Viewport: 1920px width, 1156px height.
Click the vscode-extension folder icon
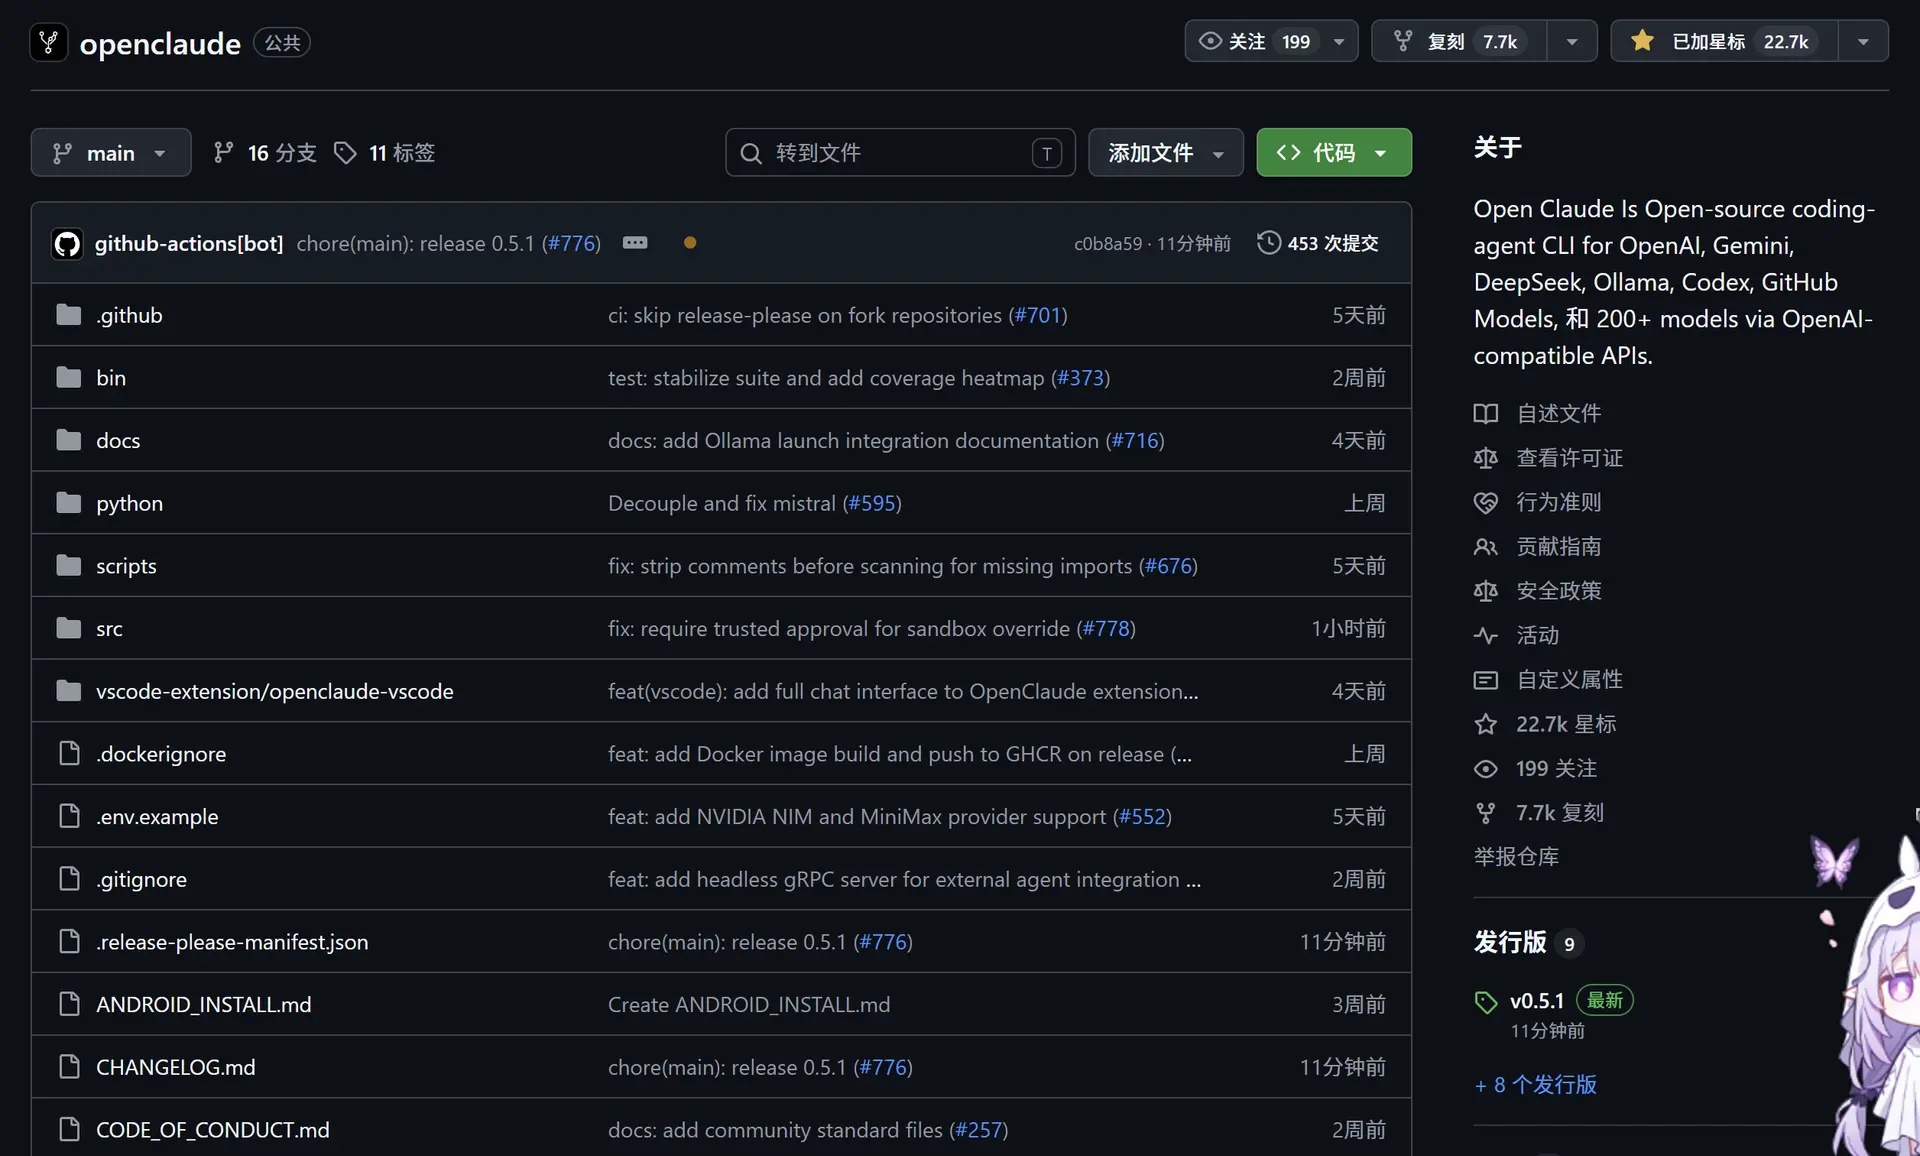pos(69,691)
